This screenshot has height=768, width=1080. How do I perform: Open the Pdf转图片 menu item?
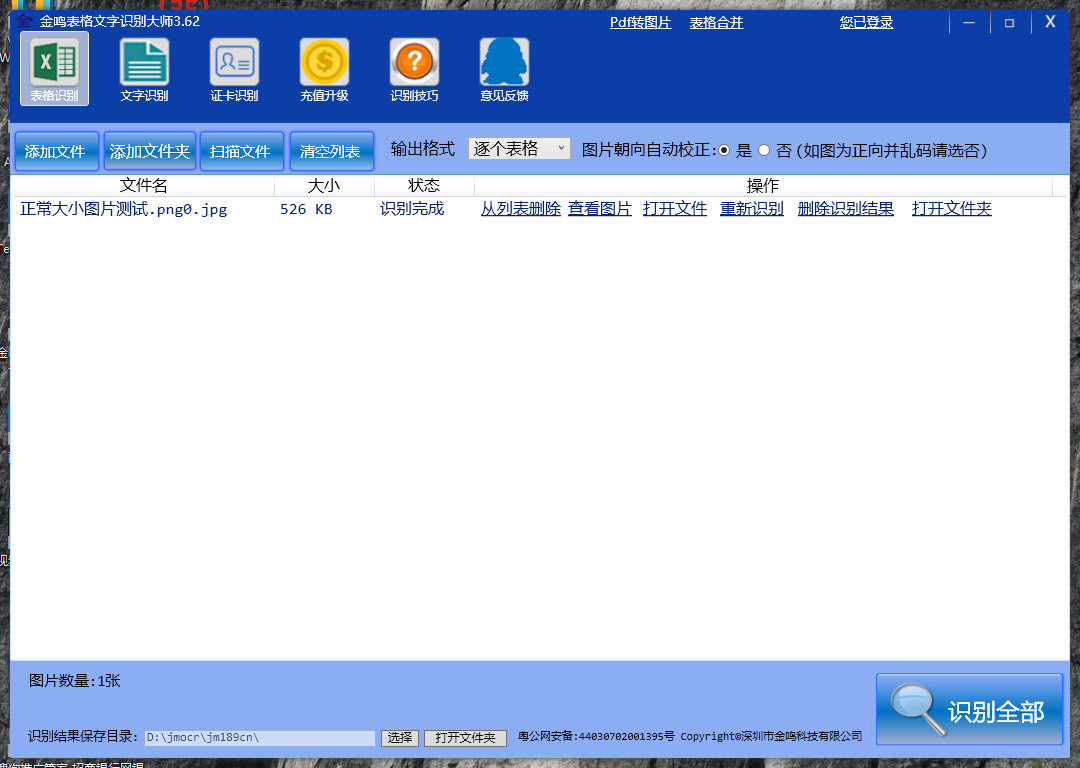[640, 23]
